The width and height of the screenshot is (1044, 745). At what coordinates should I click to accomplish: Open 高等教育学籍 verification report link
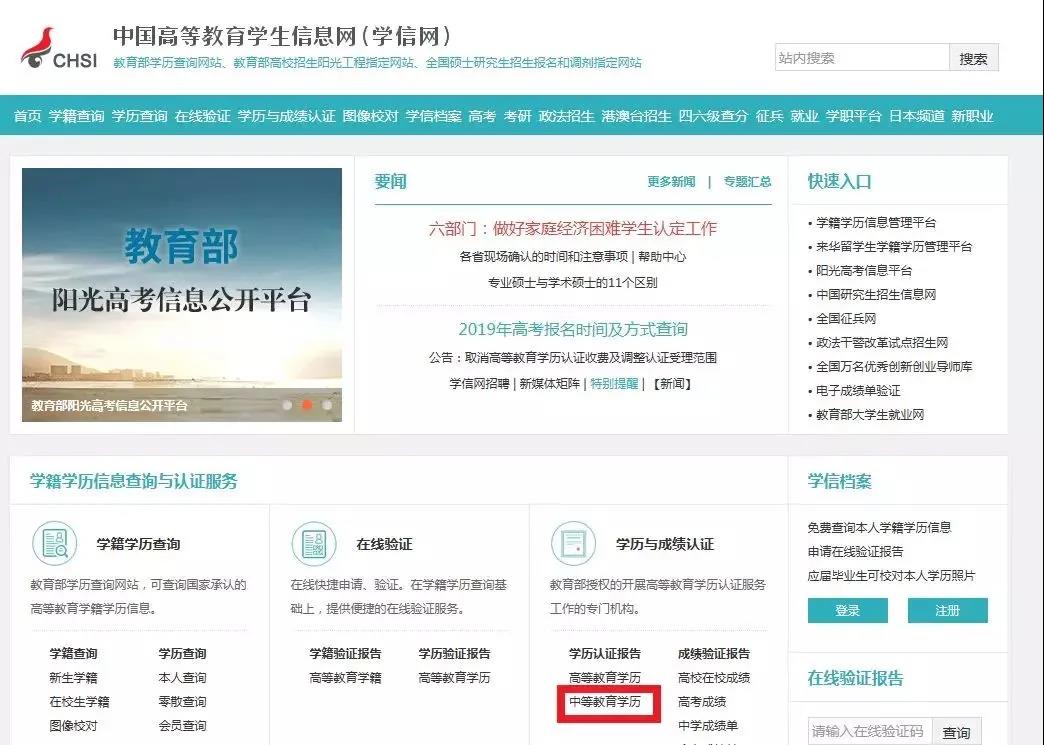[346, 678]
